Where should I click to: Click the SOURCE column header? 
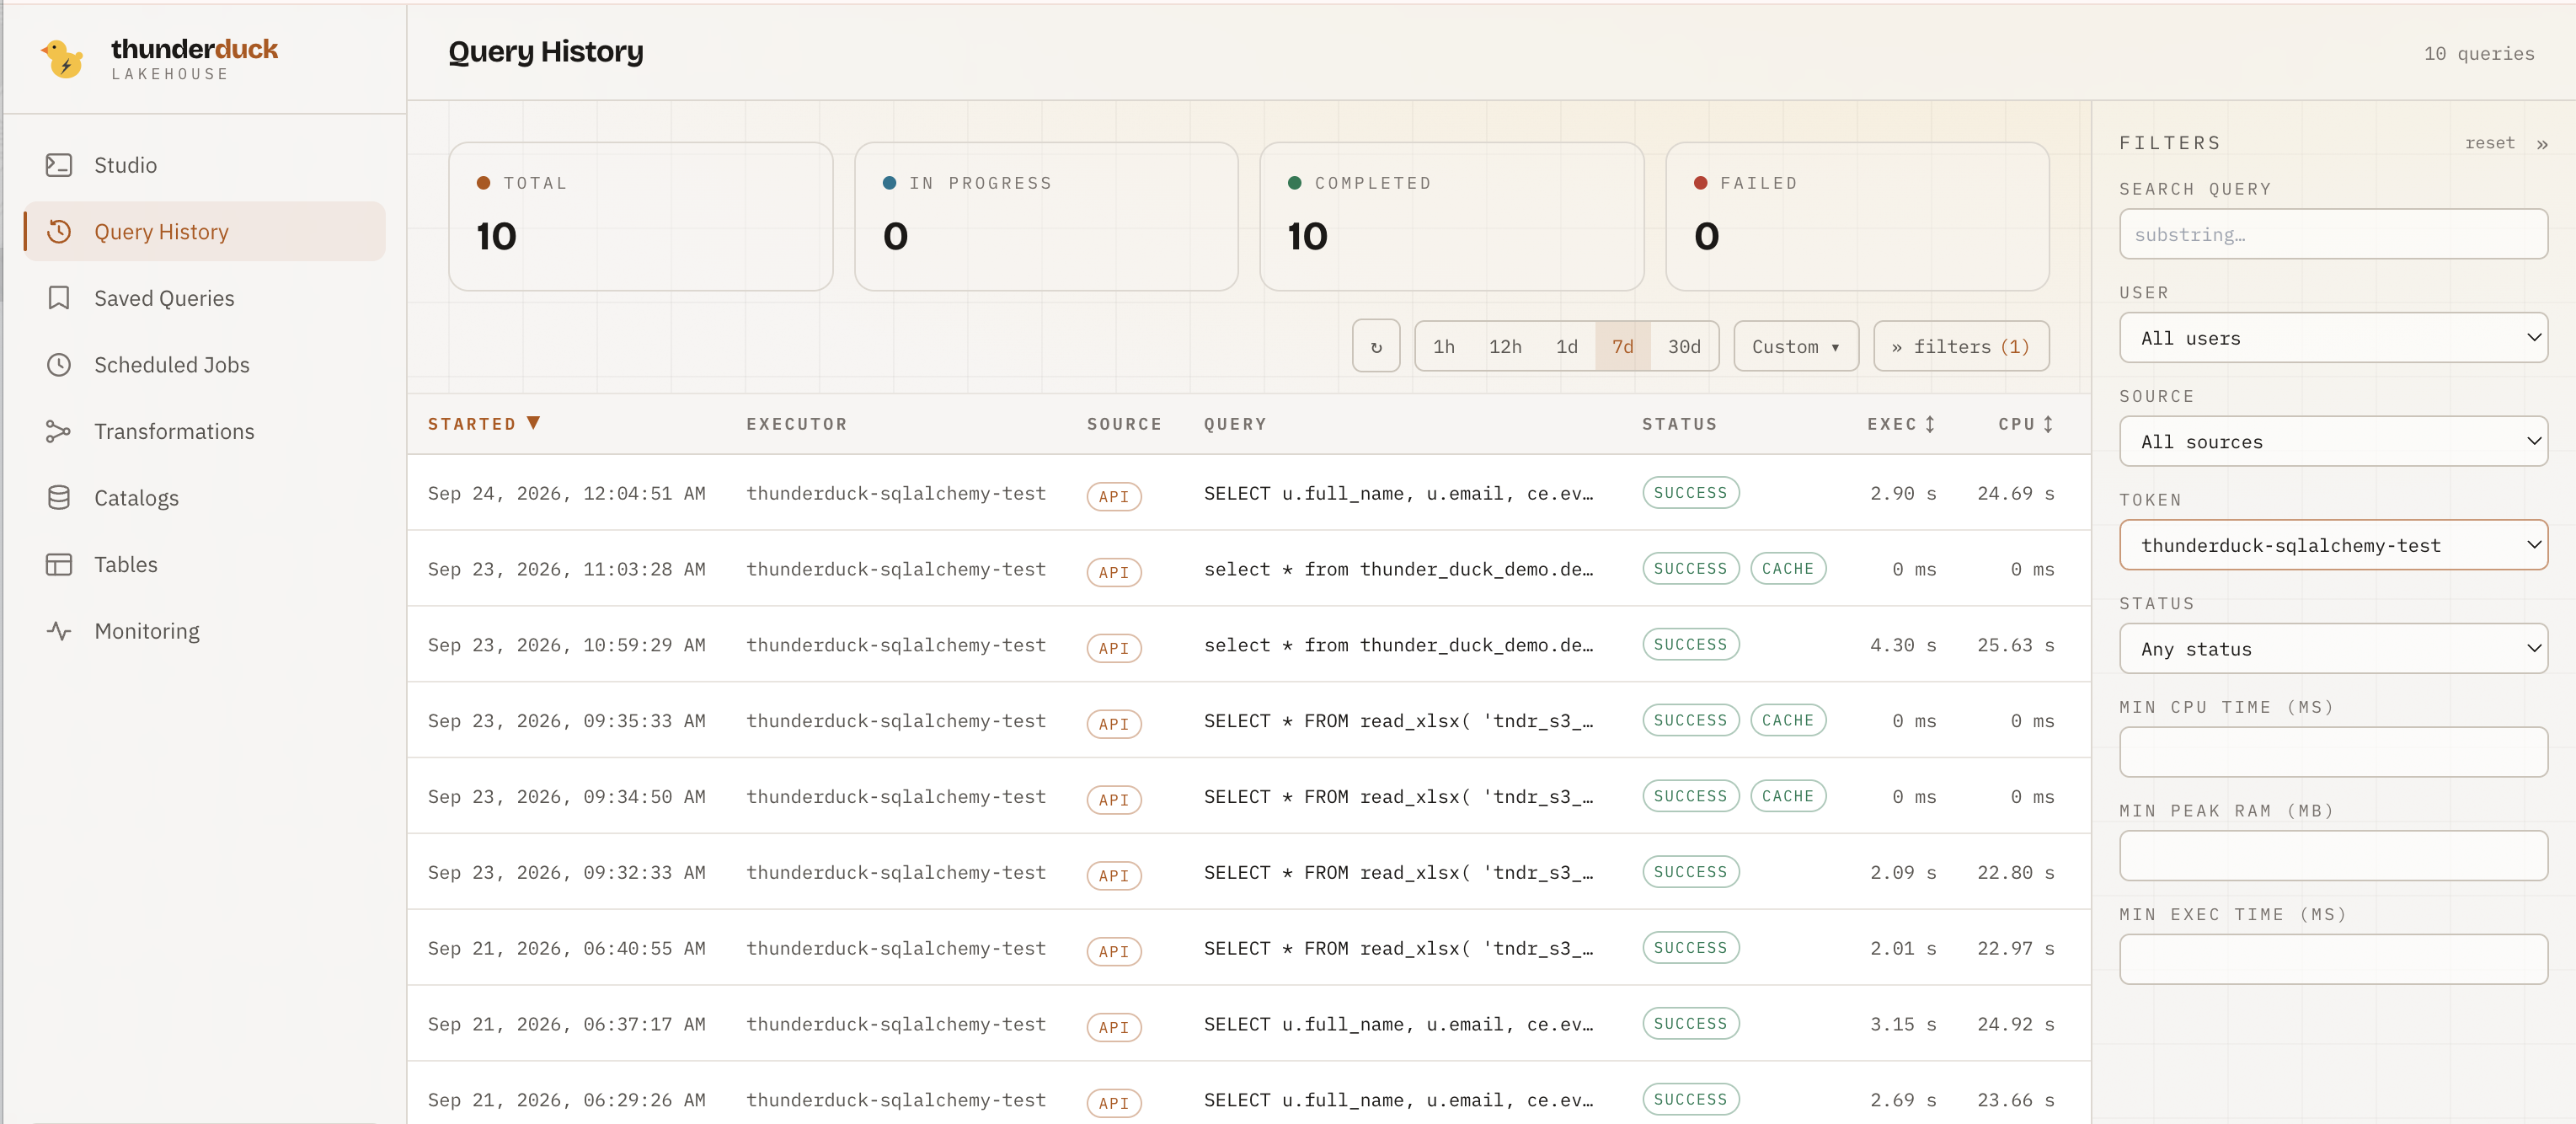(1124, 424)
